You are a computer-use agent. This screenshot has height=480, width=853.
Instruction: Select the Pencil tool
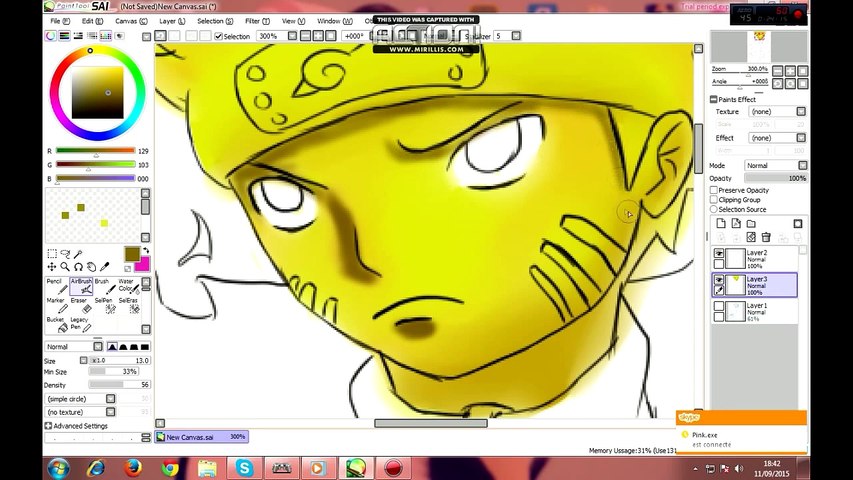(56, 286)
